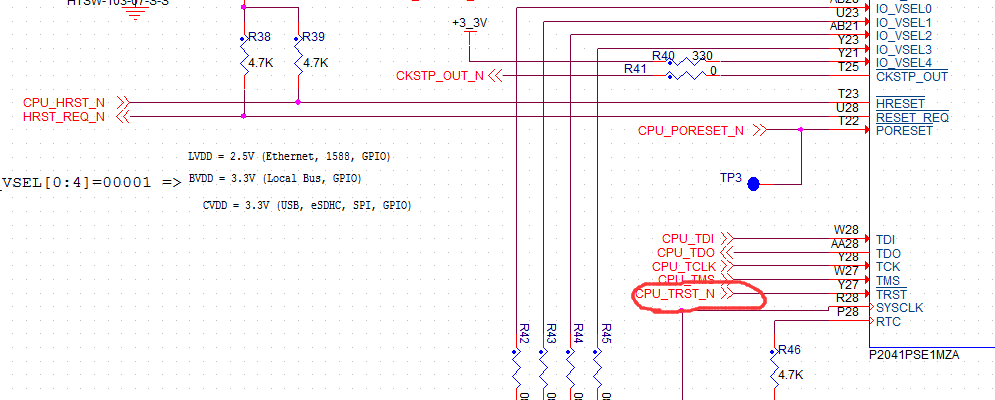
Task: Select the R41 zero ohm resistor symbol
Action: click(x=685, y=76)
